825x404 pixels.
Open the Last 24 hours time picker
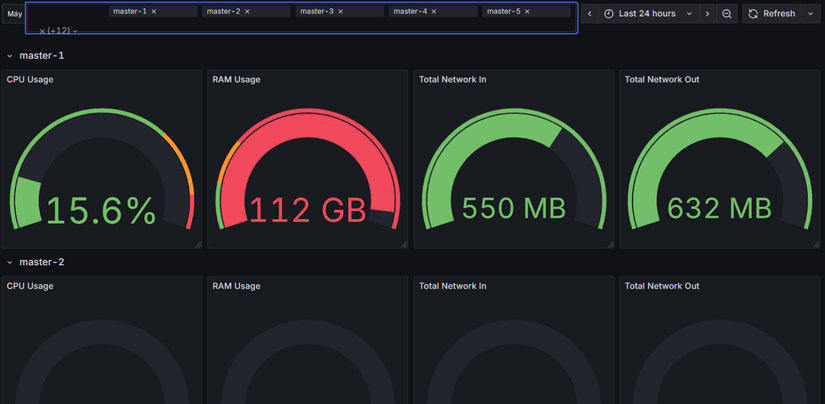pos(649,14)
